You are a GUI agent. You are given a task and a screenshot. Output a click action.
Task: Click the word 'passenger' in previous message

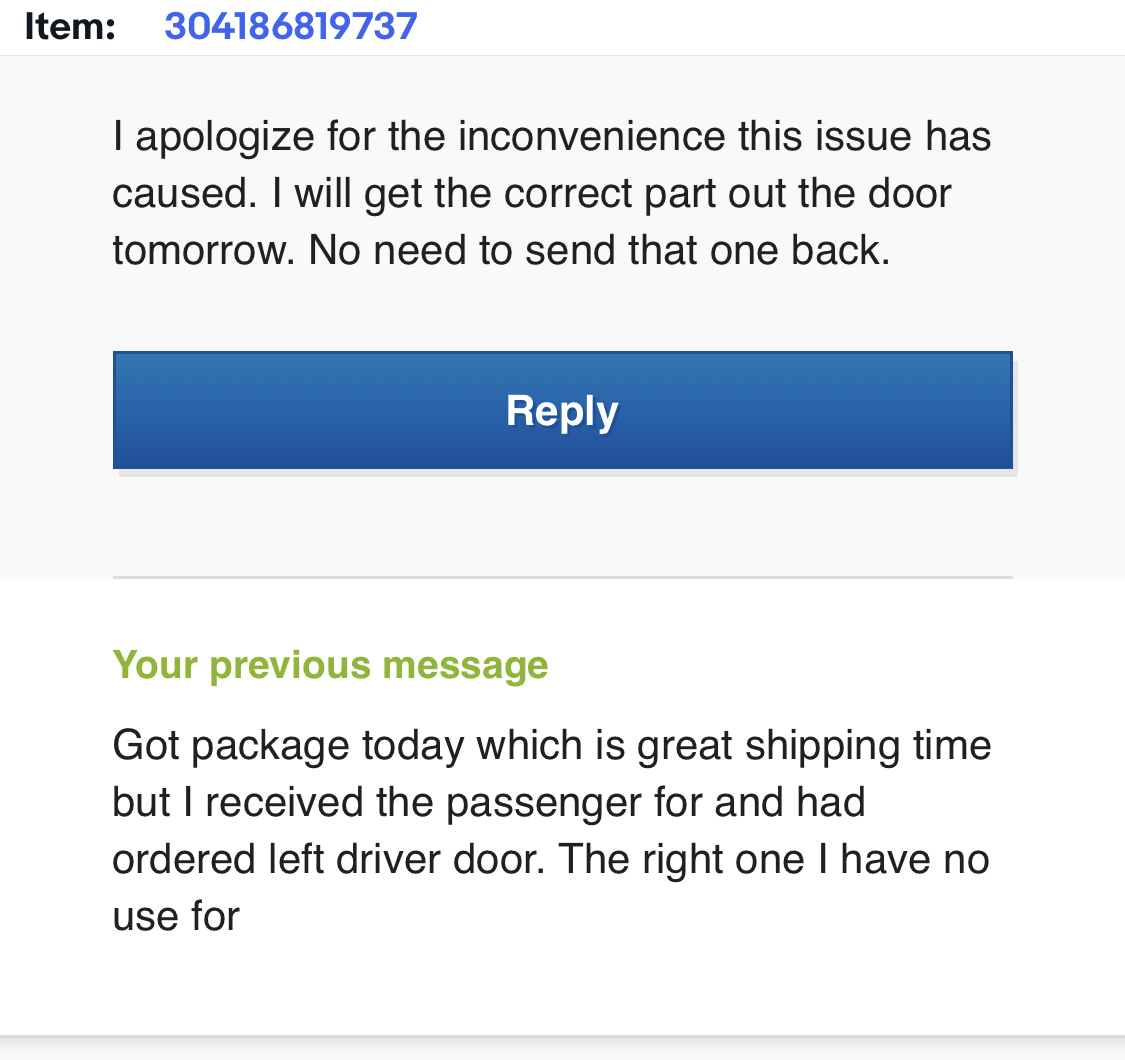[x=543, y=803]
